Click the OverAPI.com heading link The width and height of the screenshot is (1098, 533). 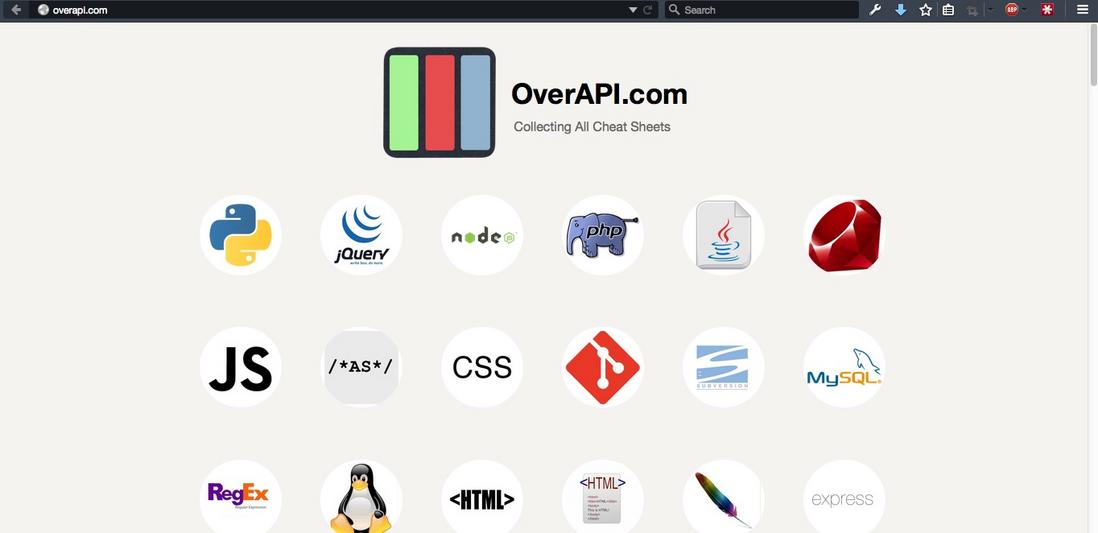coord(599,94)
